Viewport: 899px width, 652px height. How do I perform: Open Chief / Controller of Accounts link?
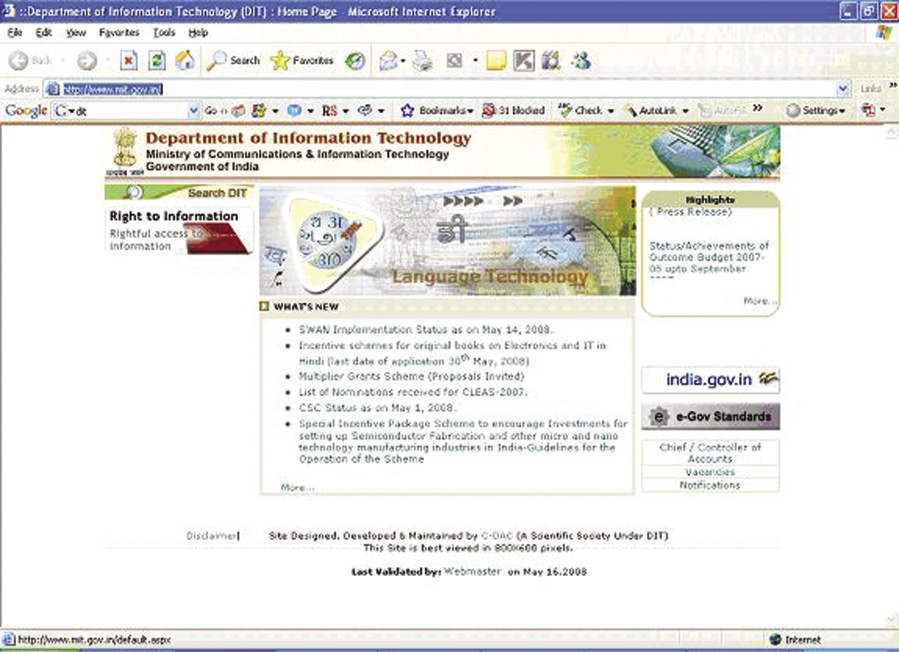pos(710,453)
